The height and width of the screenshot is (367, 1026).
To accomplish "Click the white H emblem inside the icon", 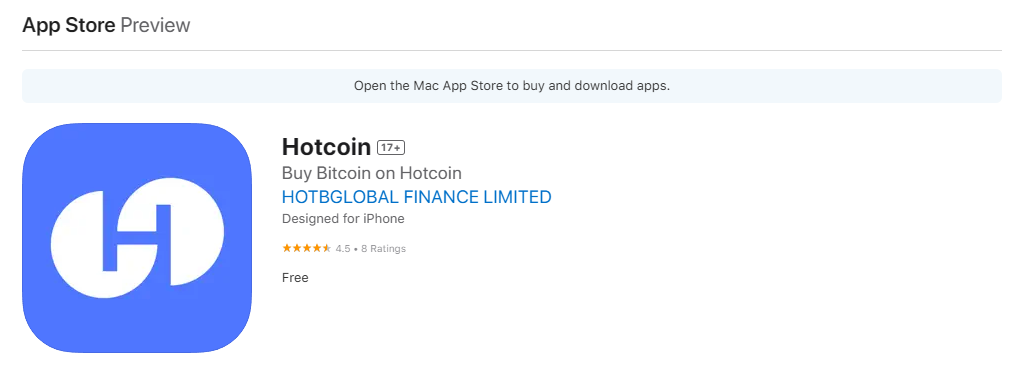I will [x=137, y=238].
